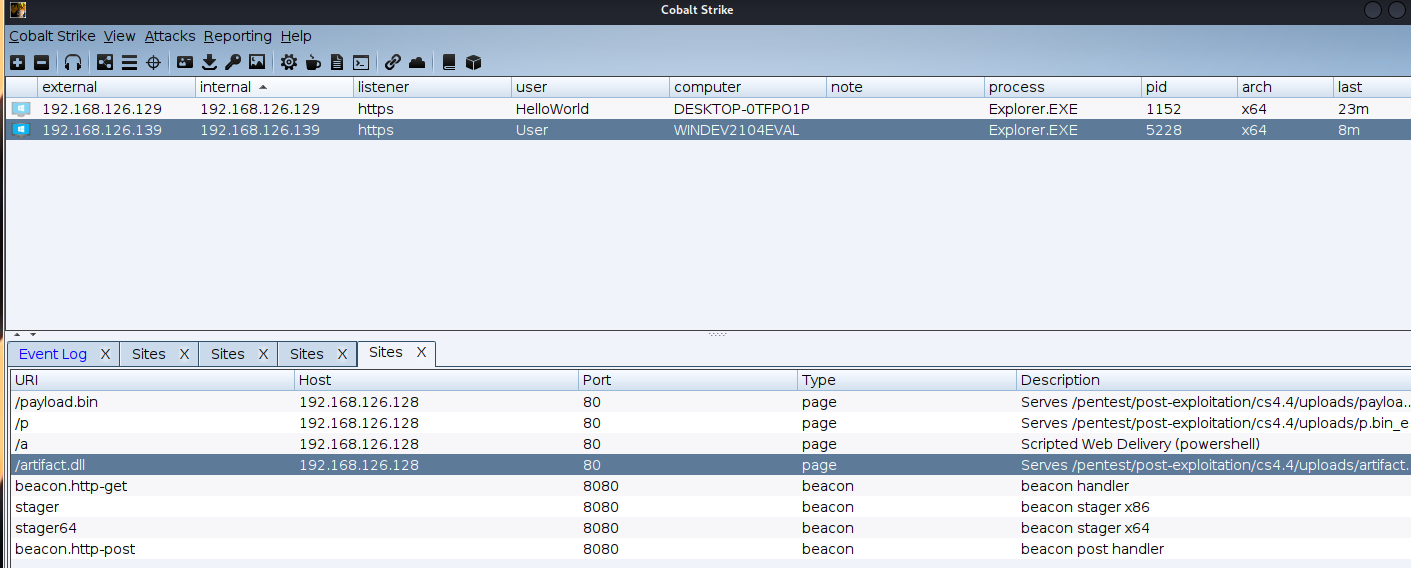Viewport: 1411px width, 568px height.
Task: Click the chain link host file icon
Action: click(x=393, y=62)
